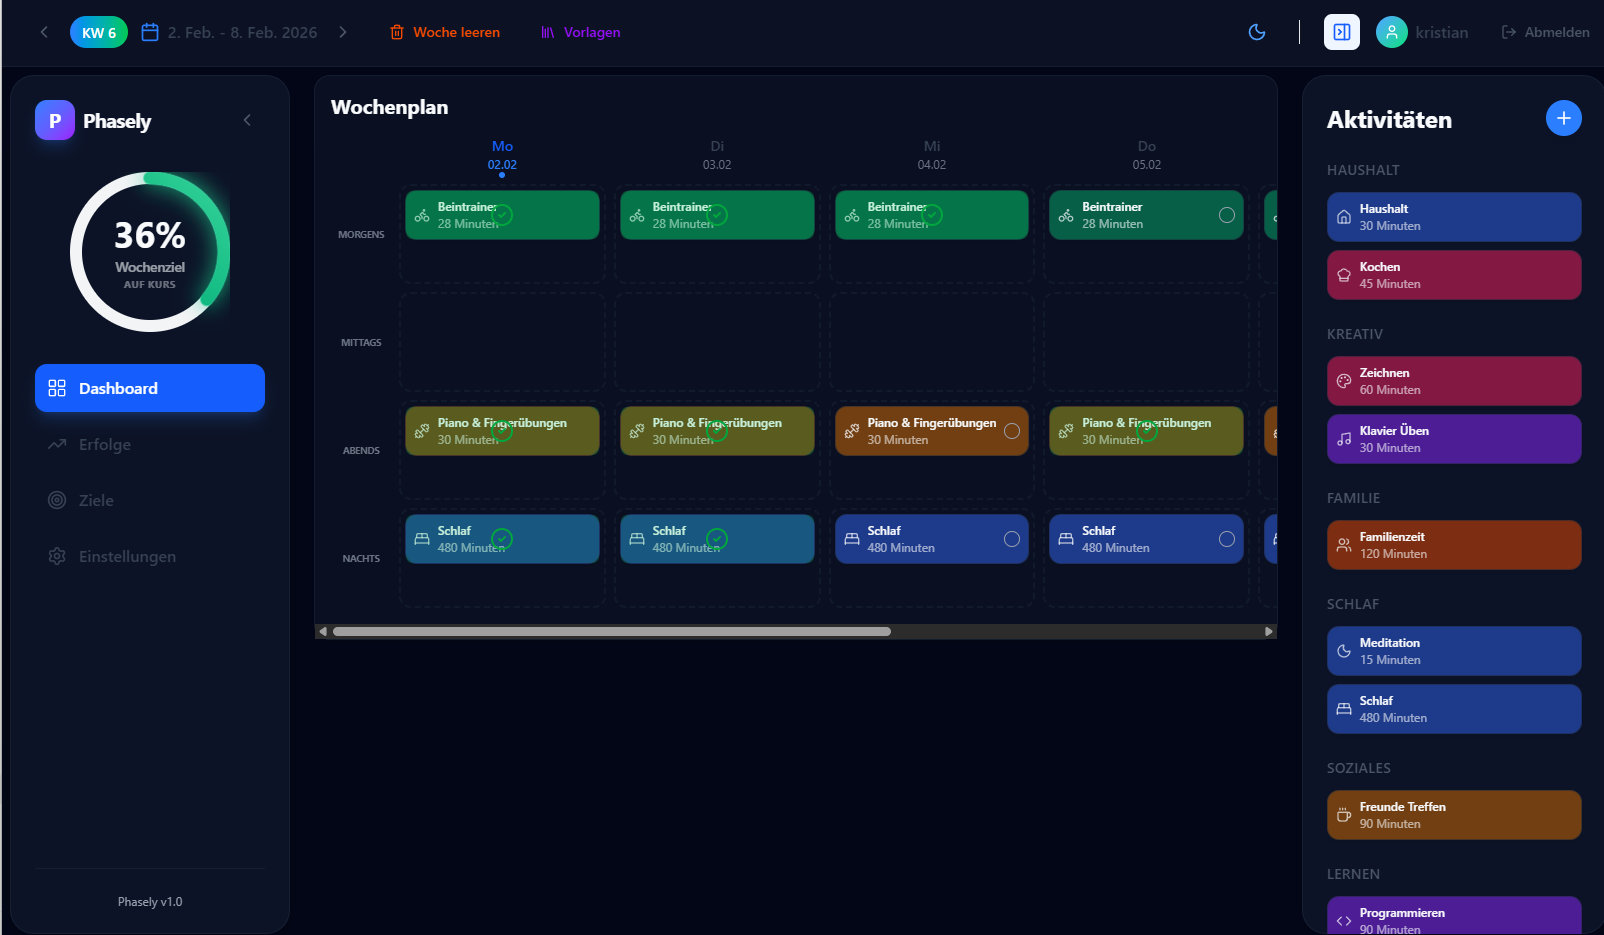Screen dimensions: 1604x935
Task: Click the calendar icon beside the date range
Action: (150, 32)
